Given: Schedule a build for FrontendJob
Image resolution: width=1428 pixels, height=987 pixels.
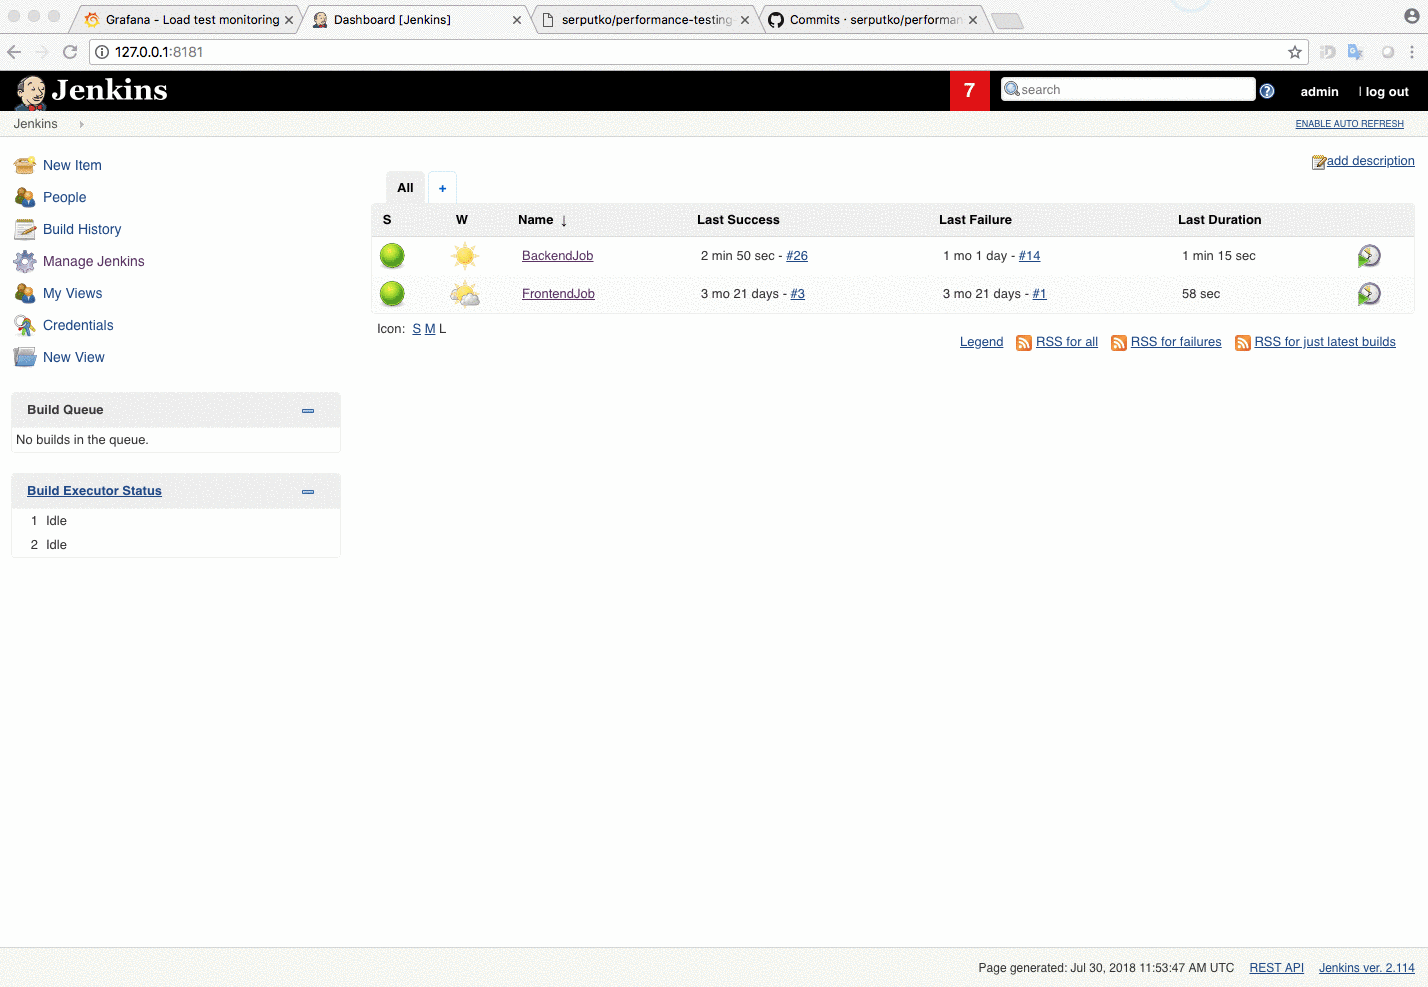Looking at the screenshot, I should pyautogui.click(x=1369, y=294).
